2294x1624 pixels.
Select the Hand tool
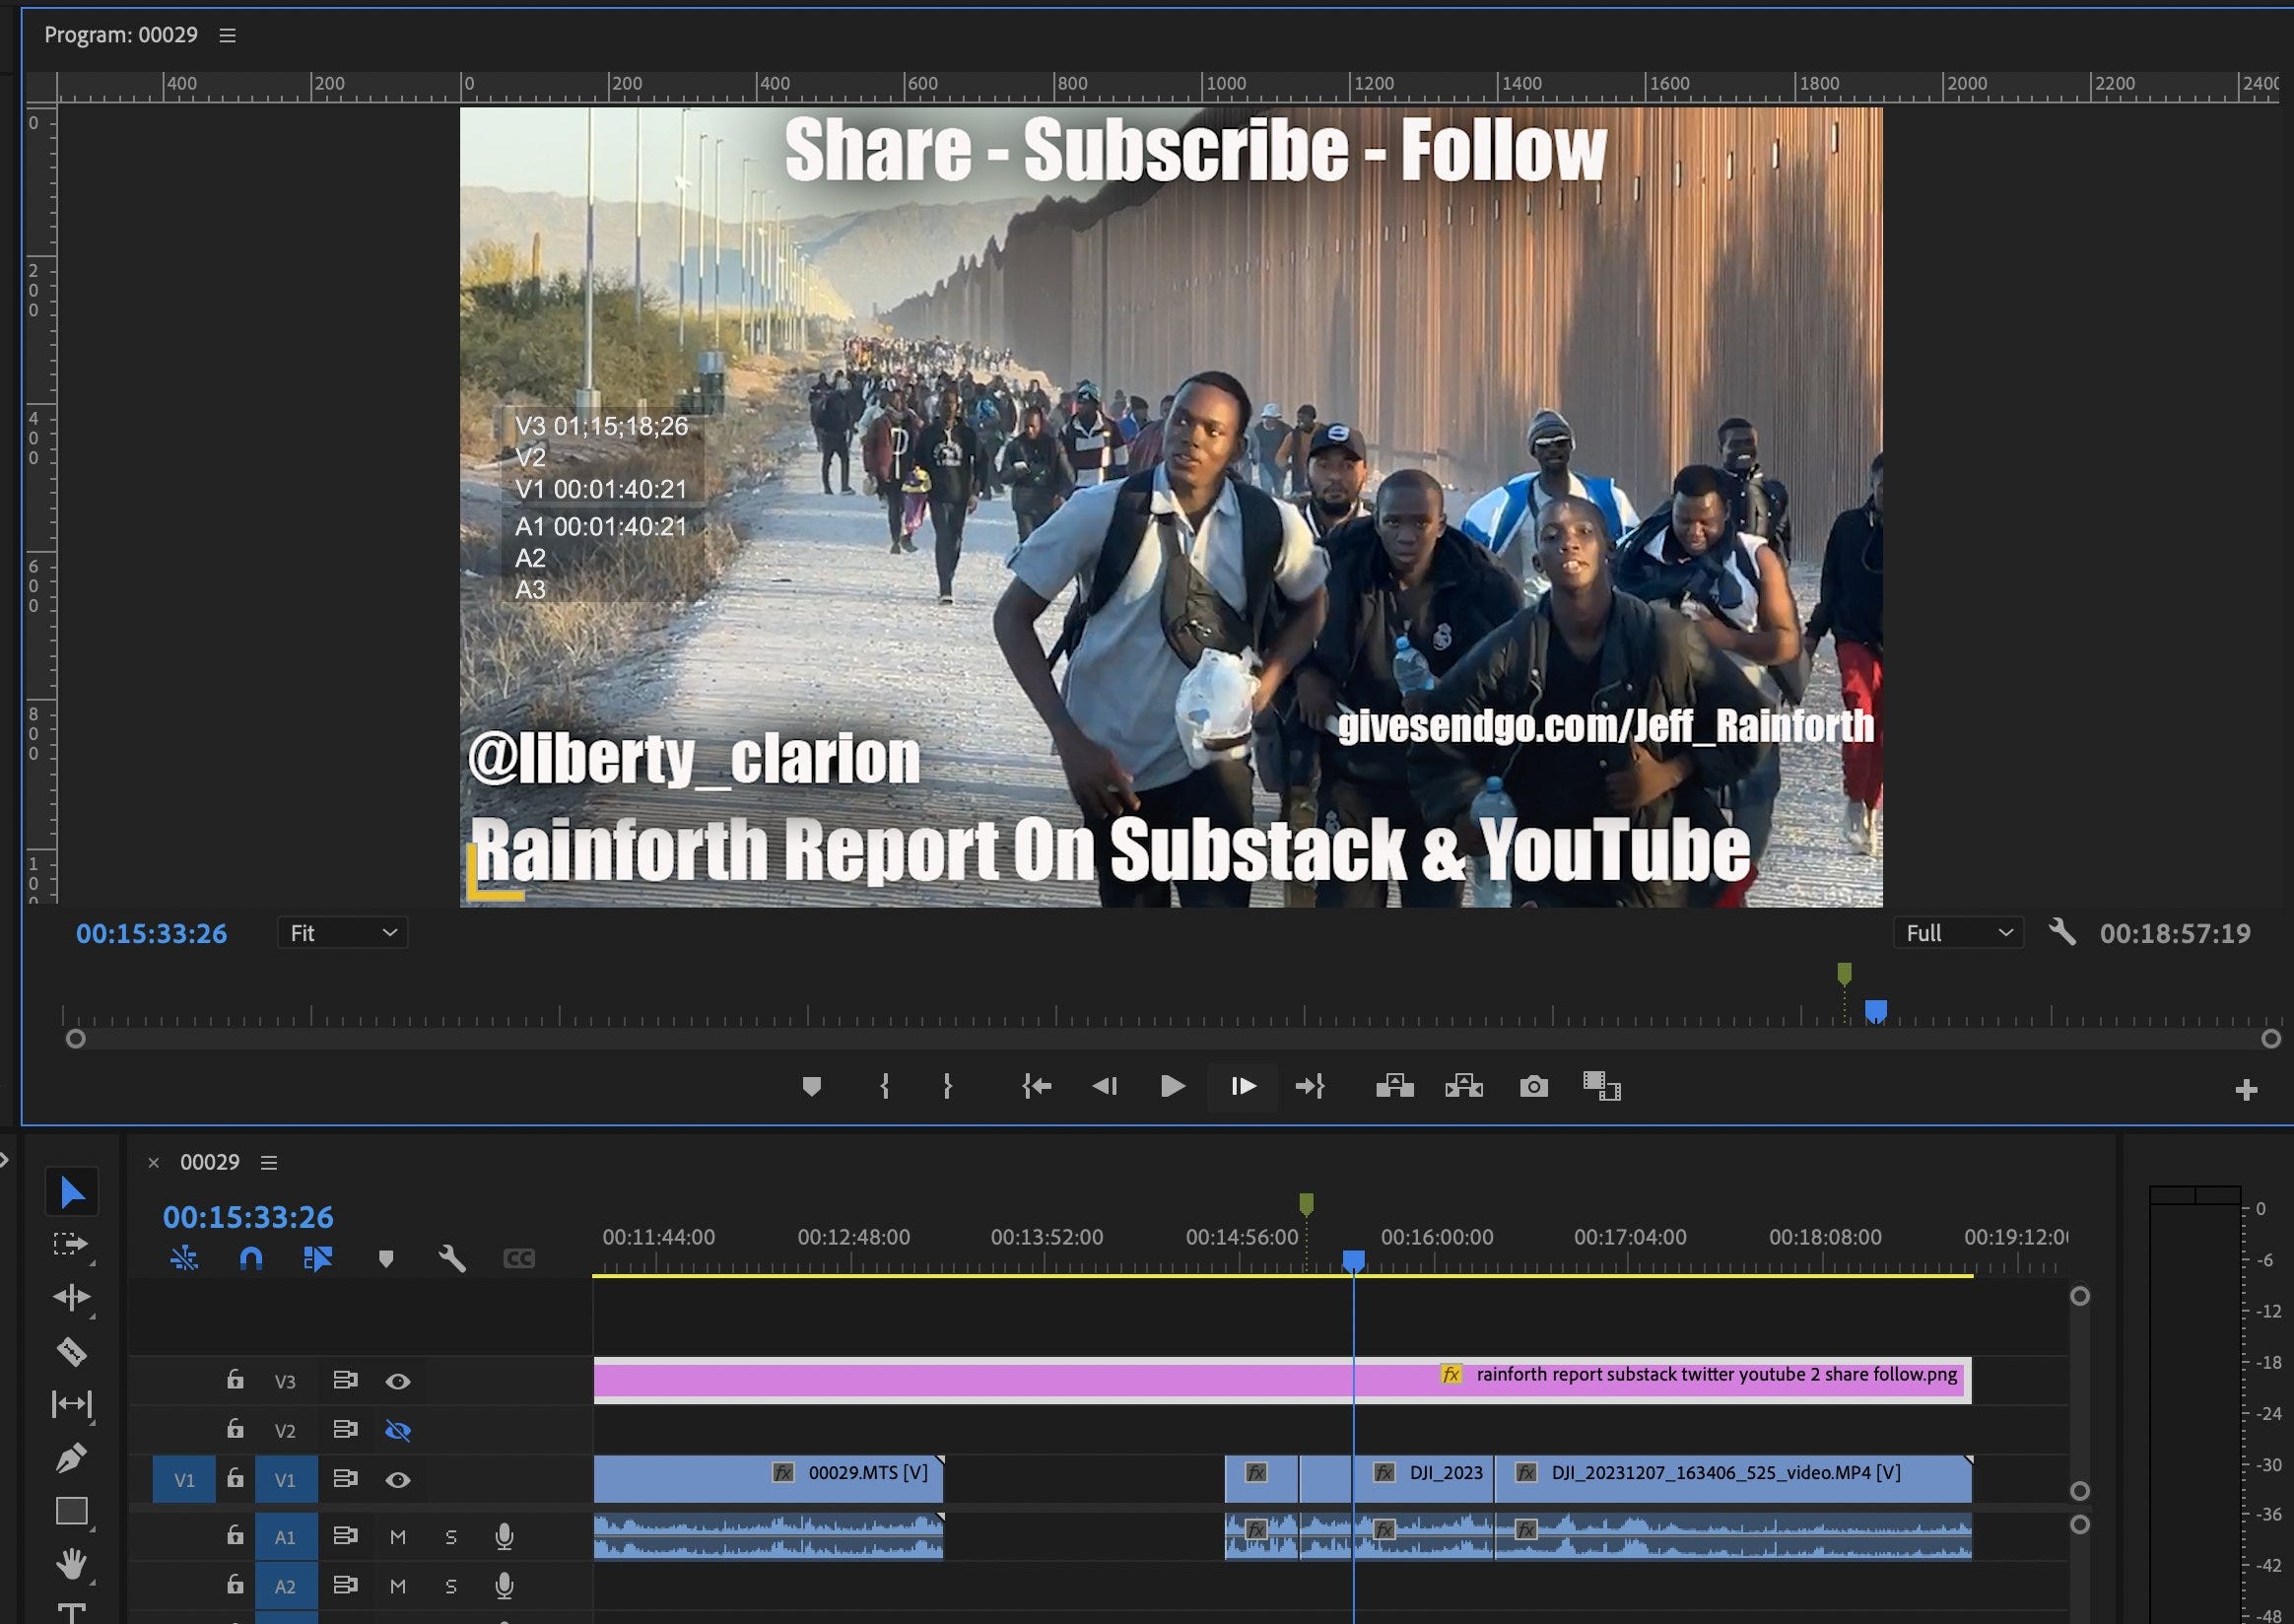pyautogui.click(x=72, y=1563)
